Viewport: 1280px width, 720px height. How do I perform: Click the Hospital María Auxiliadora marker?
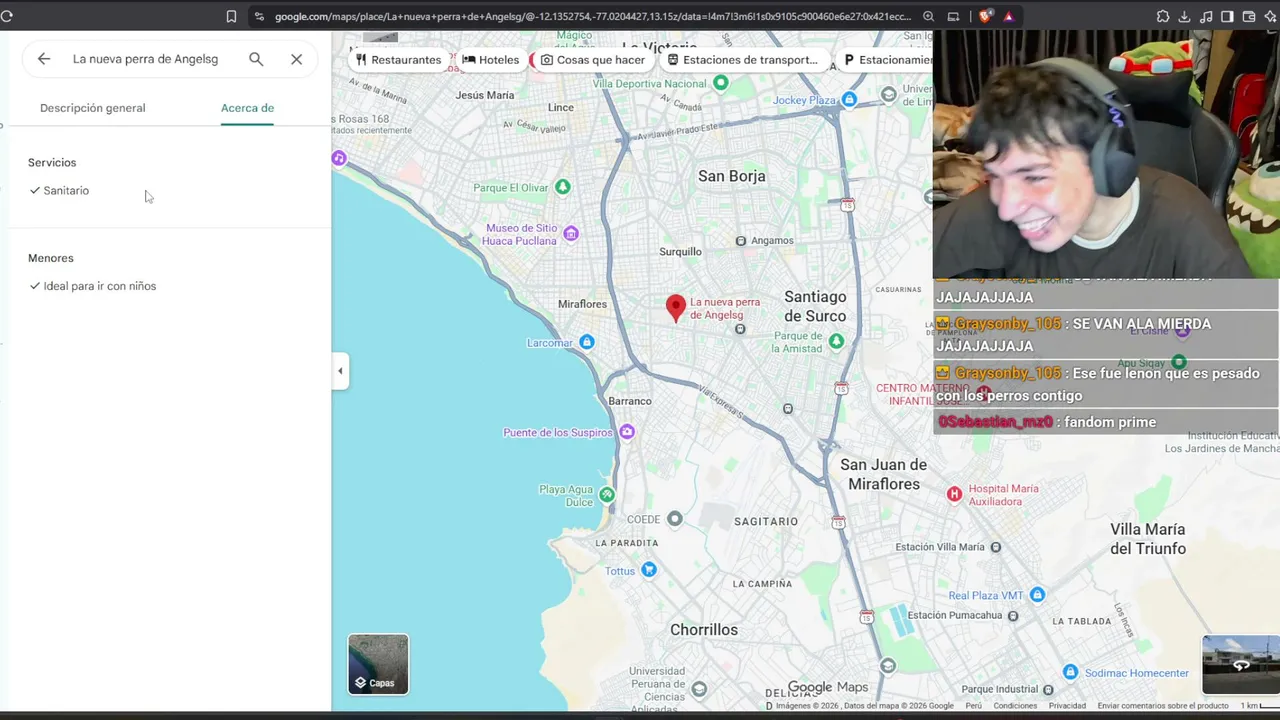(954, 494)
